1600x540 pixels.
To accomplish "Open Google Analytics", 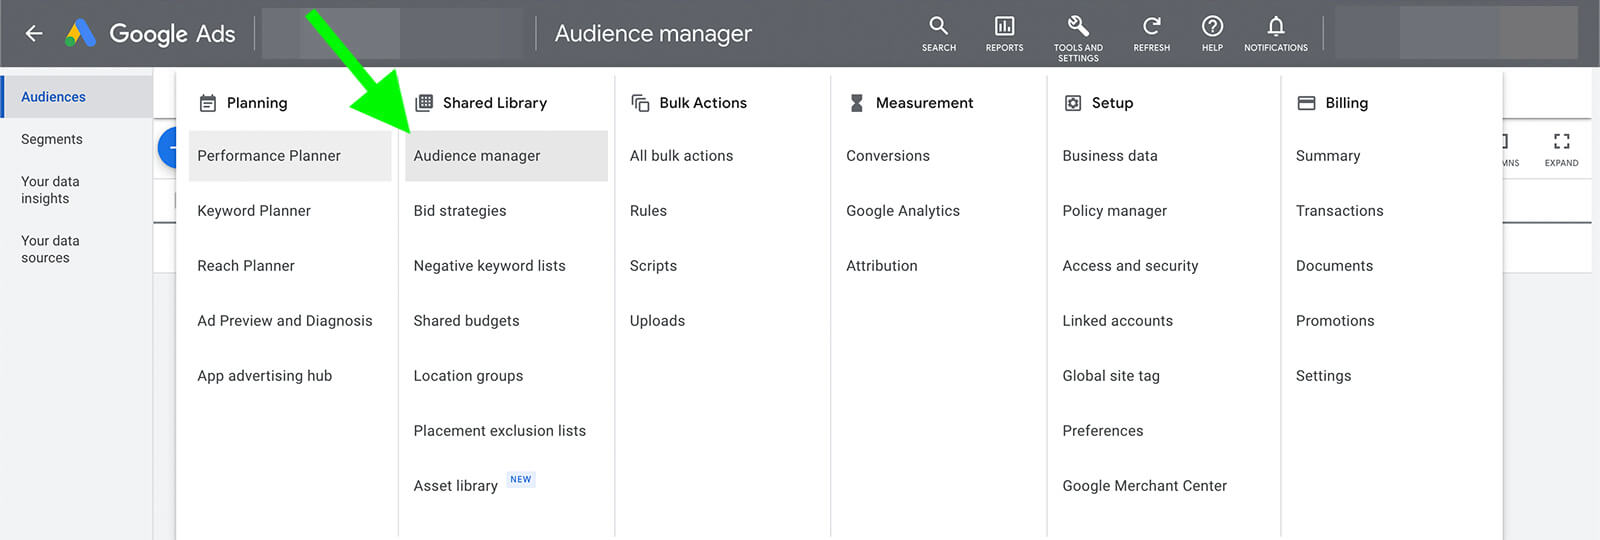I will tap(903, 211).
